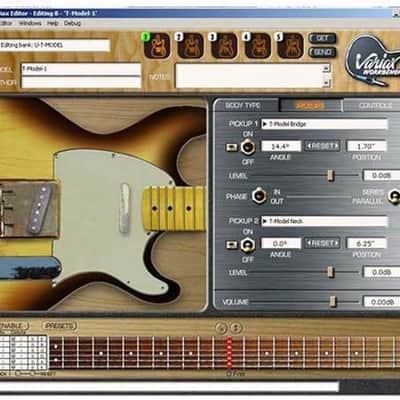Click the Pickup 2 Level 0.0dB field
Image resolution: width=400 pixels, height=400 pixels.
coord(381,272)
